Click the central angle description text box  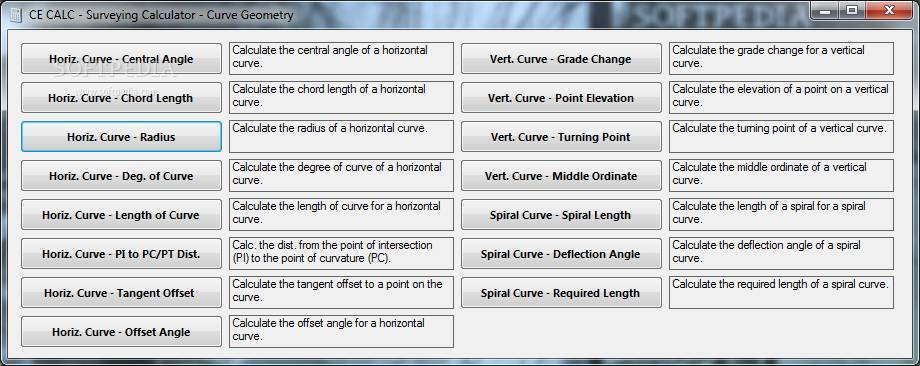pyautogui.click(x=341, y=58)
